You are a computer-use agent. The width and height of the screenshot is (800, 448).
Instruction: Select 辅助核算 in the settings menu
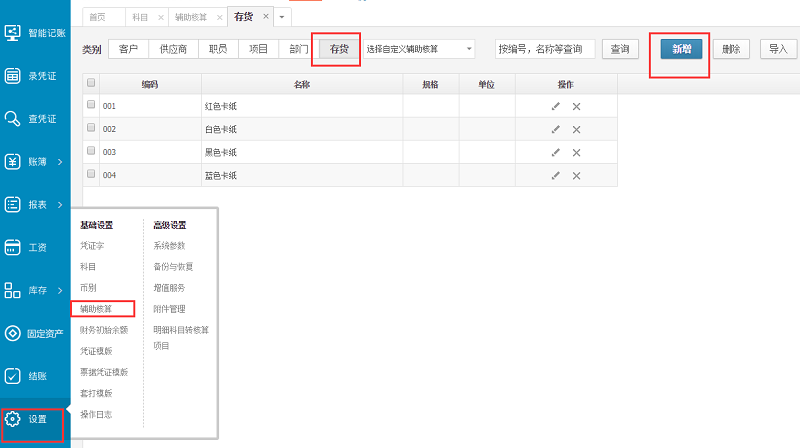[x=96, y=309]
